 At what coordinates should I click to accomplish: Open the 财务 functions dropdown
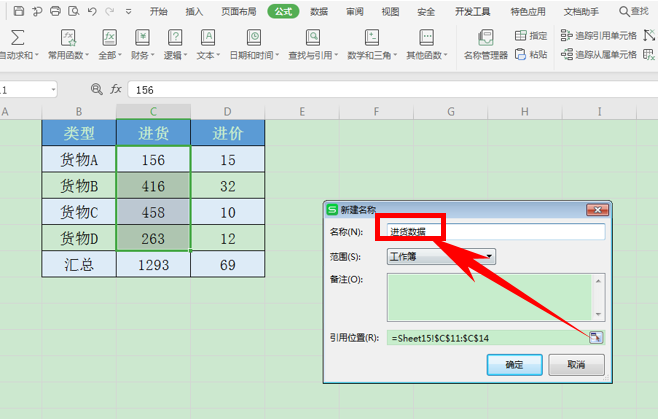pyautogui.click(x=143, y=55)
